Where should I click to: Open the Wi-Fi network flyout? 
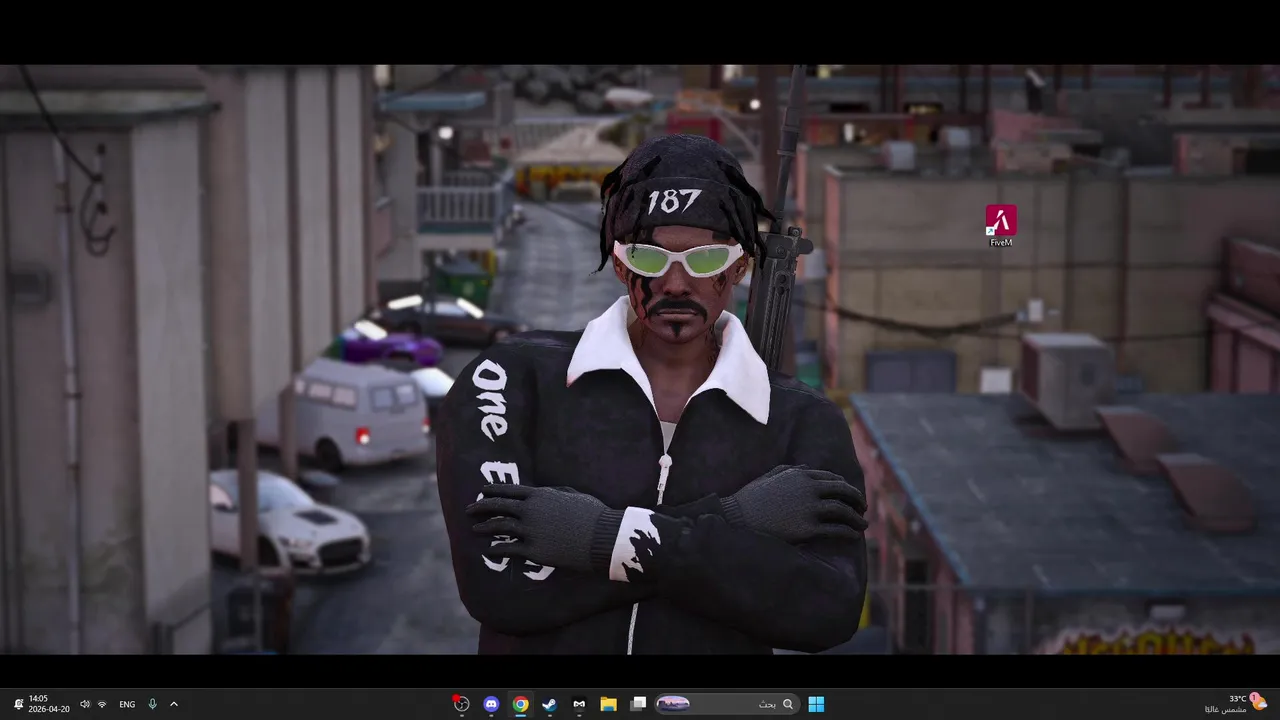click(x=102, y=704)
